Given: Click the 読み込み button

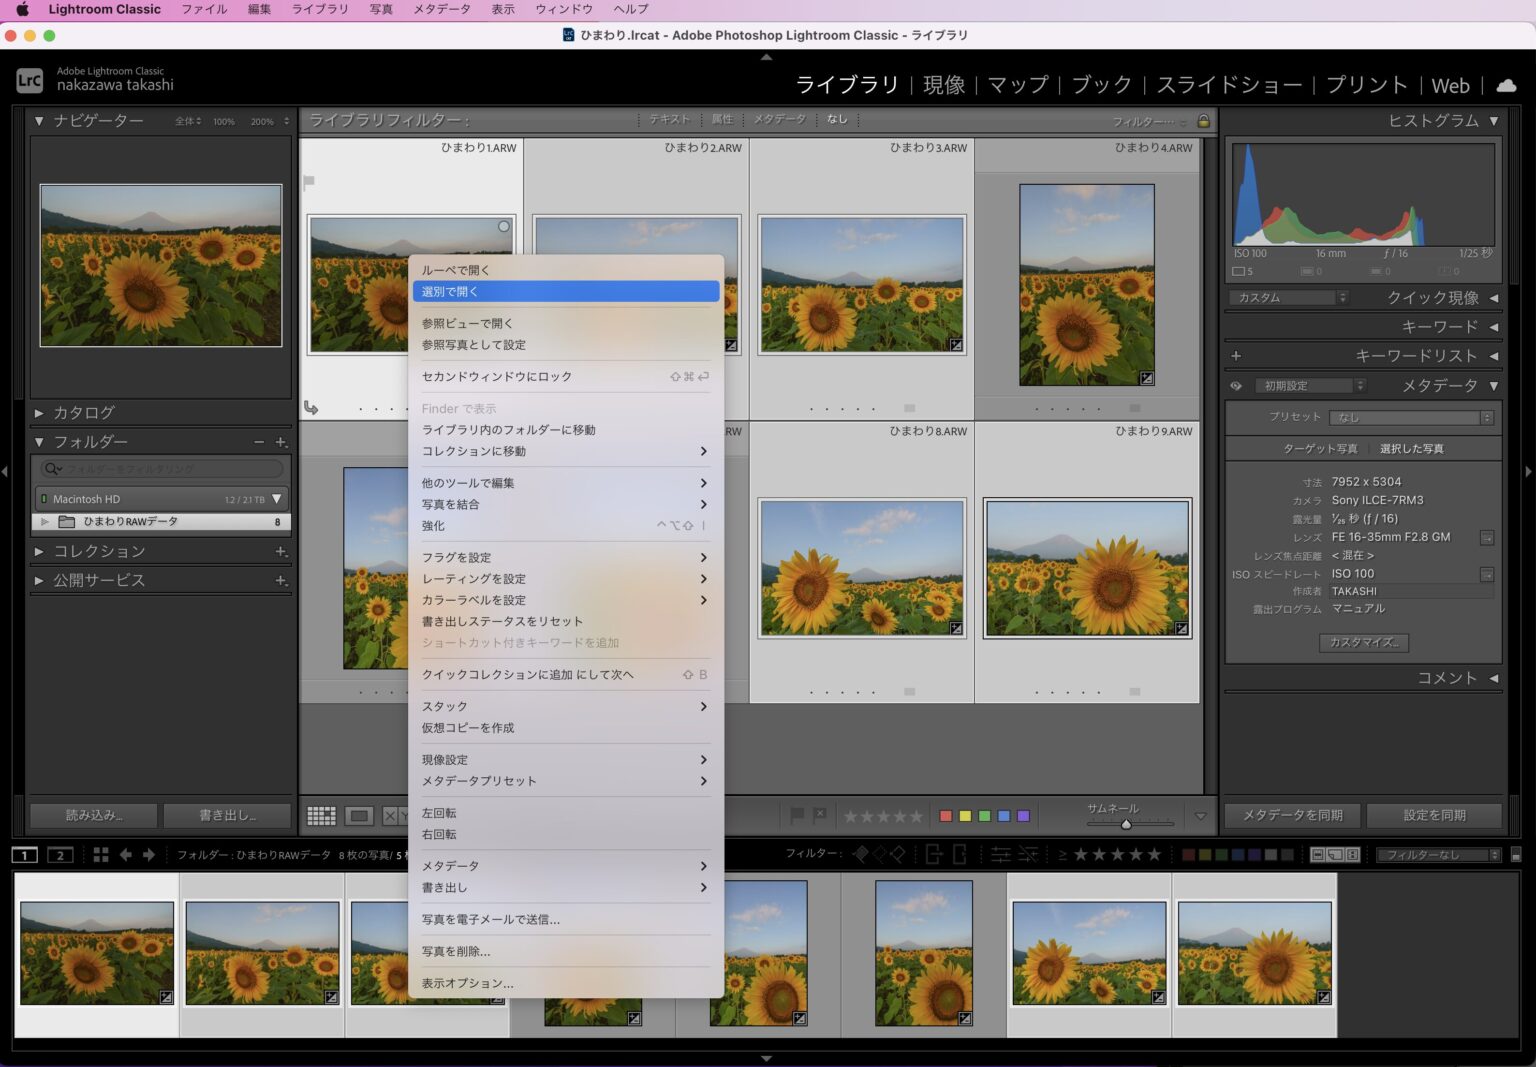Looking at the screenshot, I should (93, 815).
